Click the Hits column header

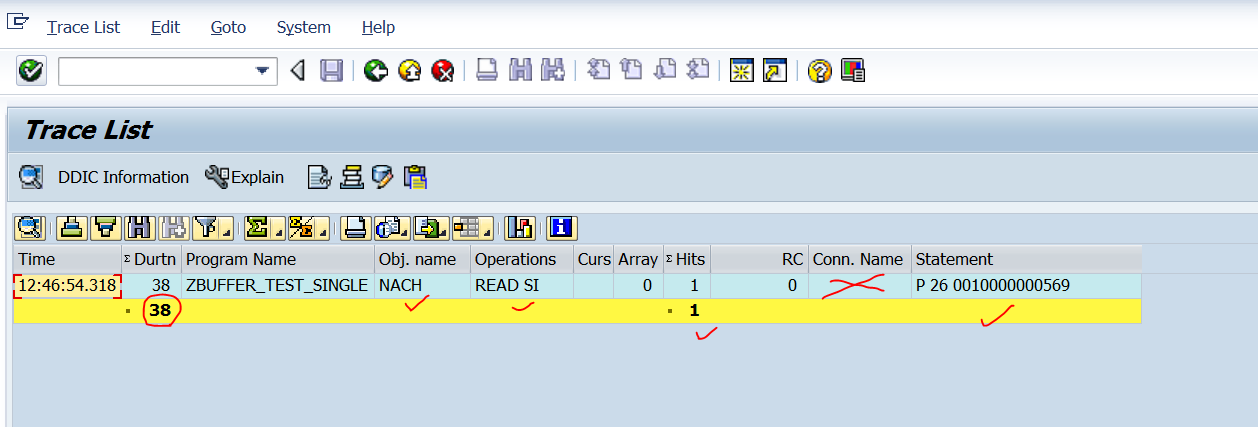pyautogui.click(x=687, y=259)
